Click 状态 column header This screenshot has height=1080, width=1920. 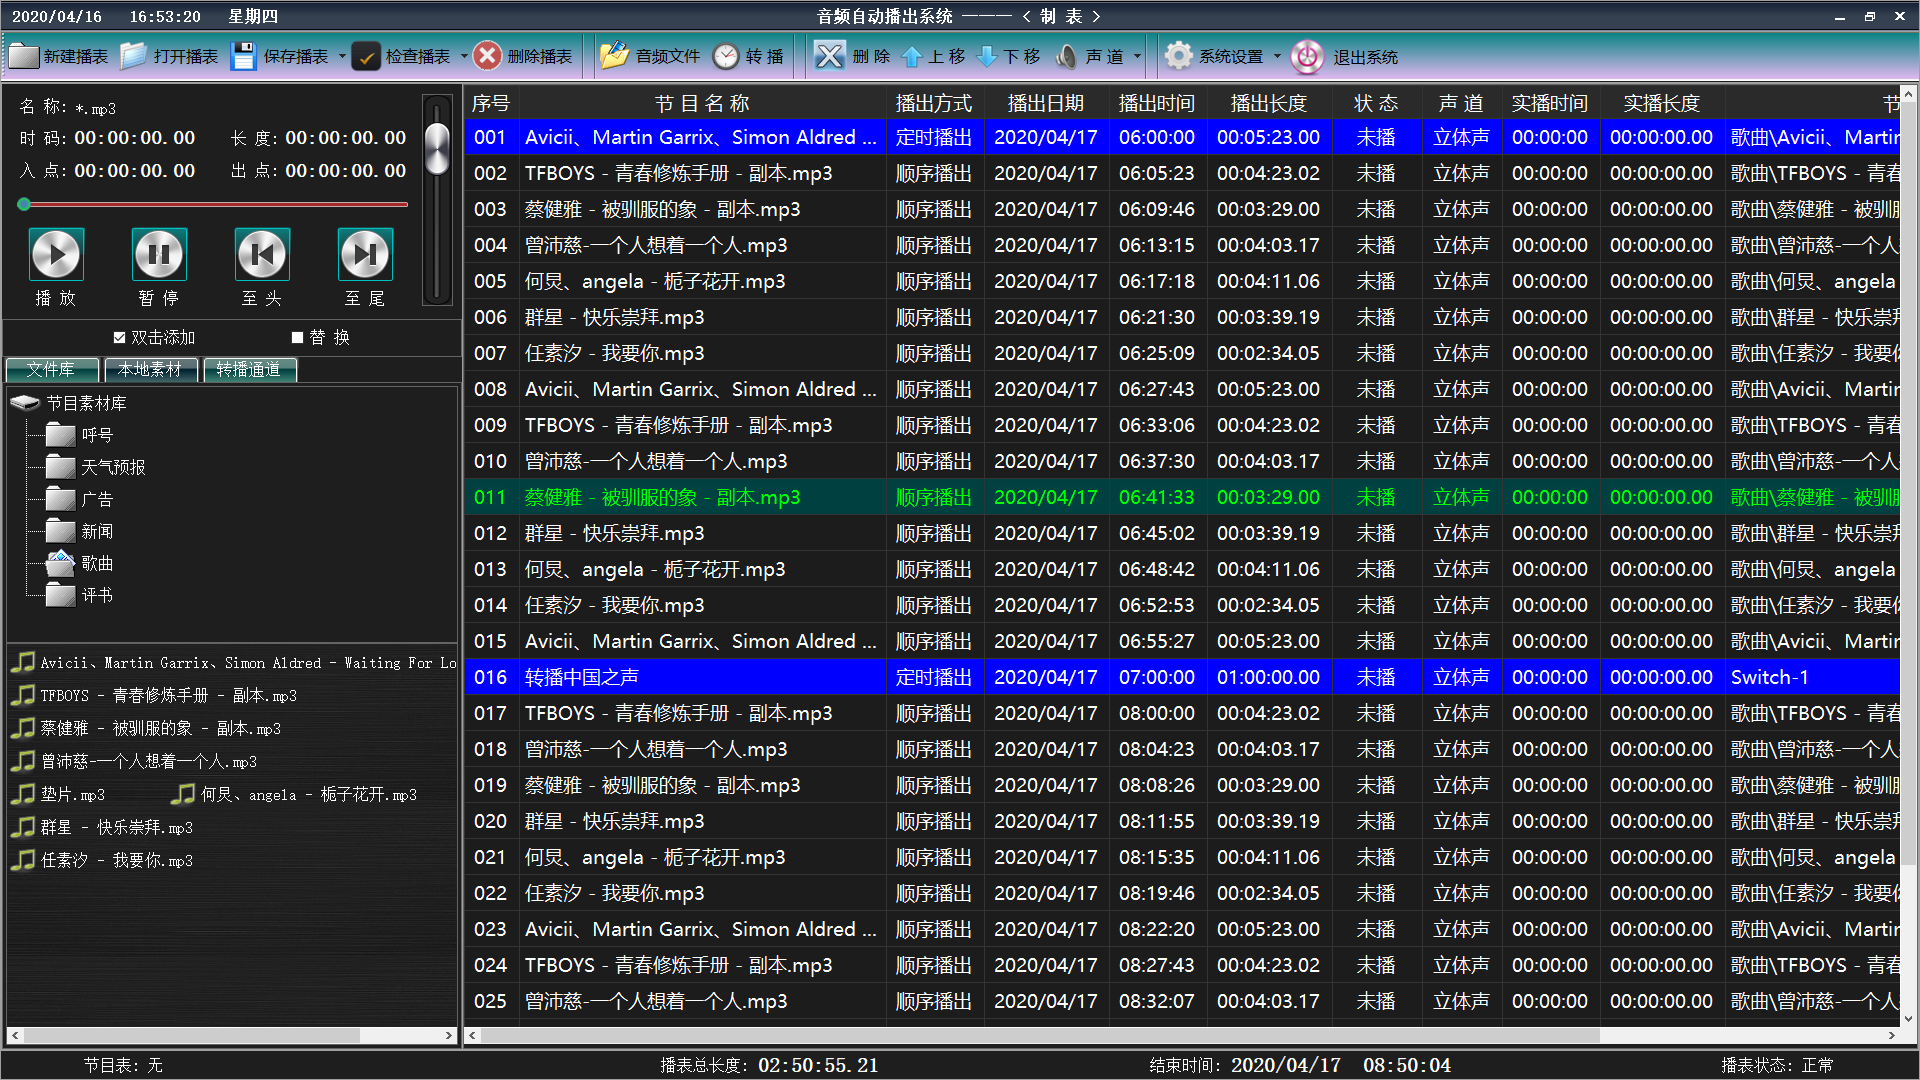pyautogui.click(x=1376, y=103)
